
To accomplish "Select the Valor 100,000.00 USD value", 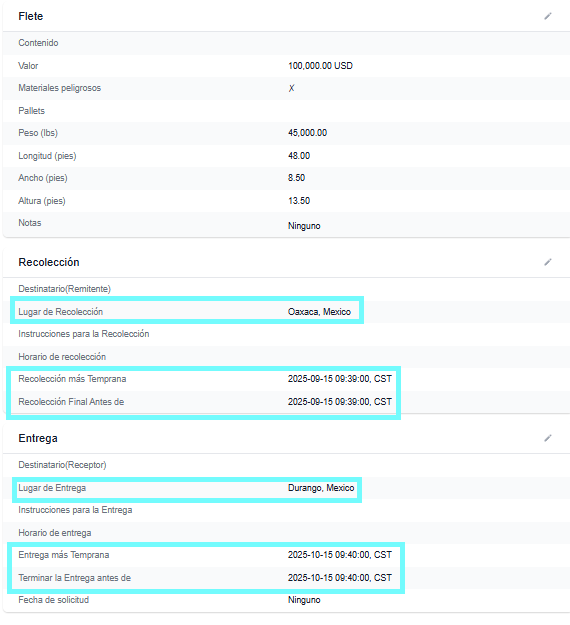I will pos(320,66).
